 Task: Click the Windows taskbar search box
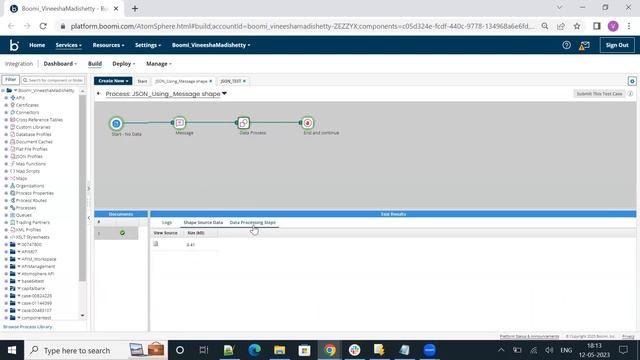tap(96, 350)
